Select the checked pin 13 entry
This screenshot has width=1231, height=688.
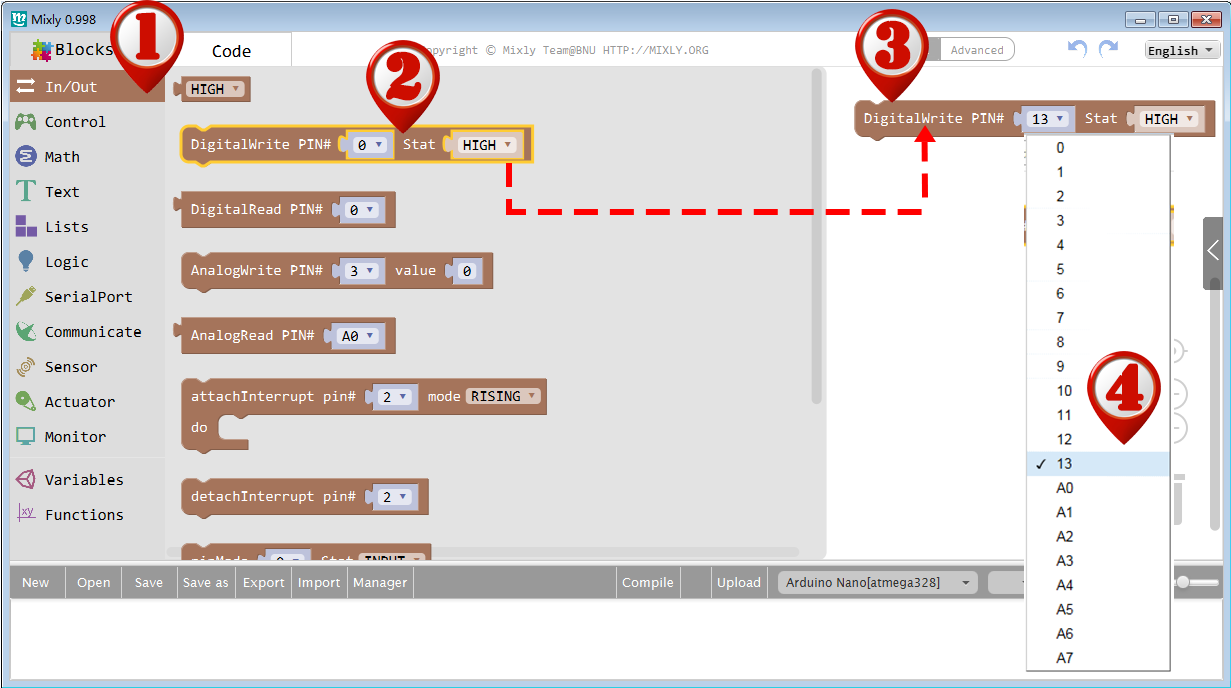coord(1098,464)
